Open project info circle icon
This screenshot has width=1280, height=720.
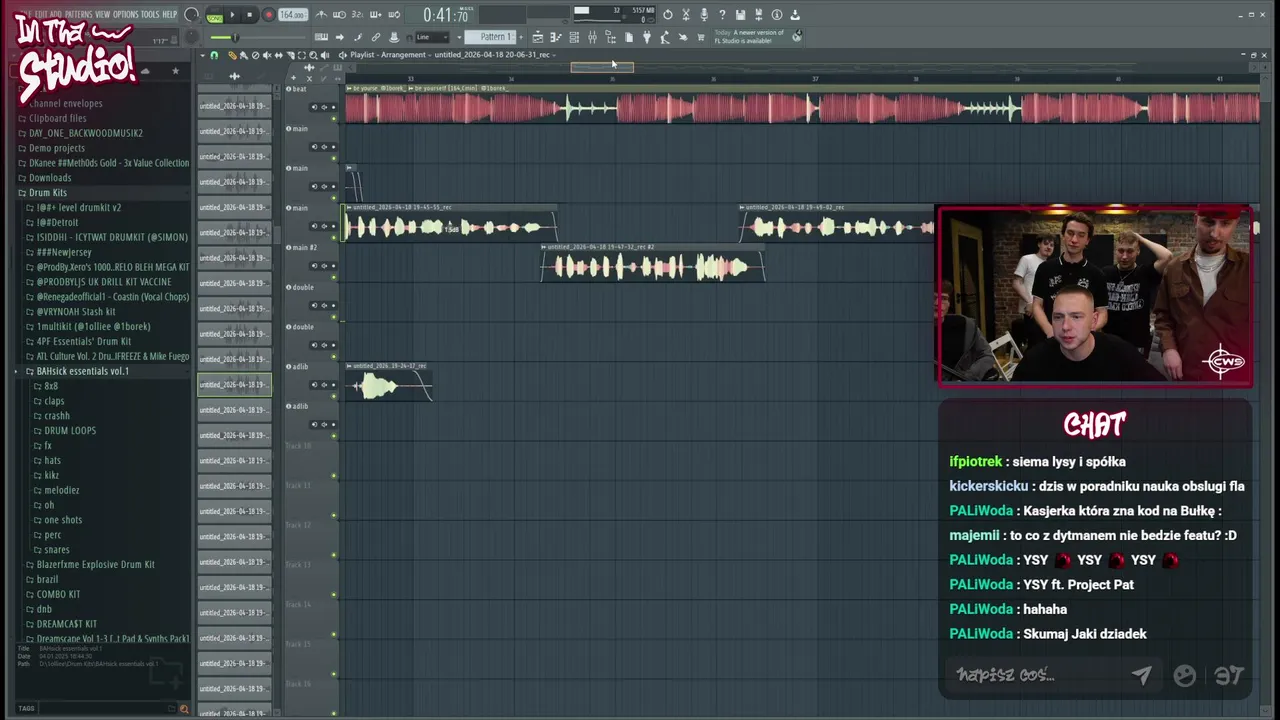pos(776,15)
